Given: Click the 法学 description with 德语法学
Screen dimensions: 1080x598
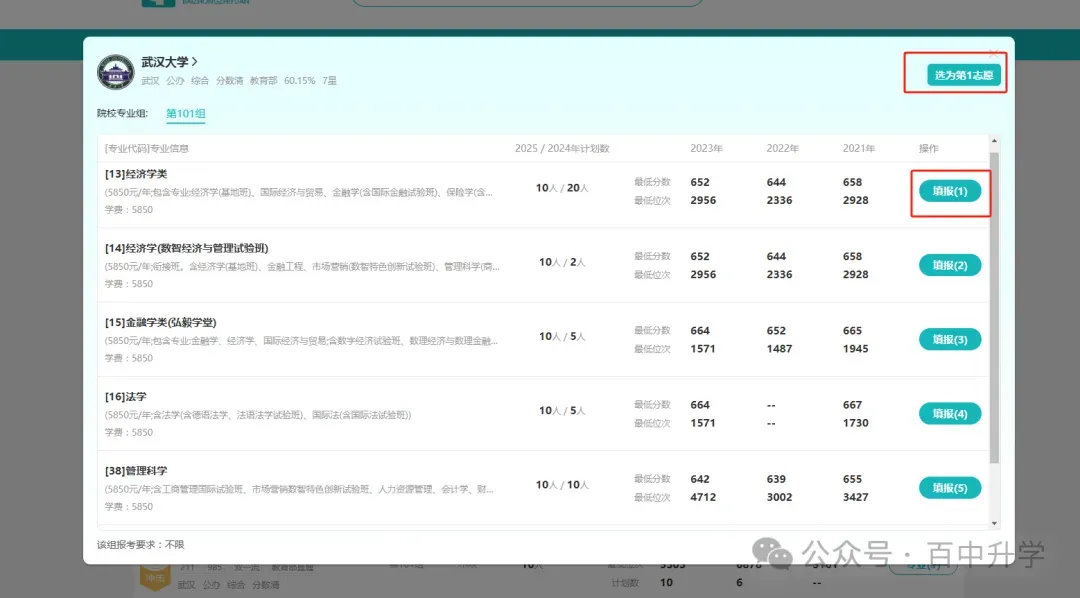Looking at the screenshot, I should pos(258,415).
